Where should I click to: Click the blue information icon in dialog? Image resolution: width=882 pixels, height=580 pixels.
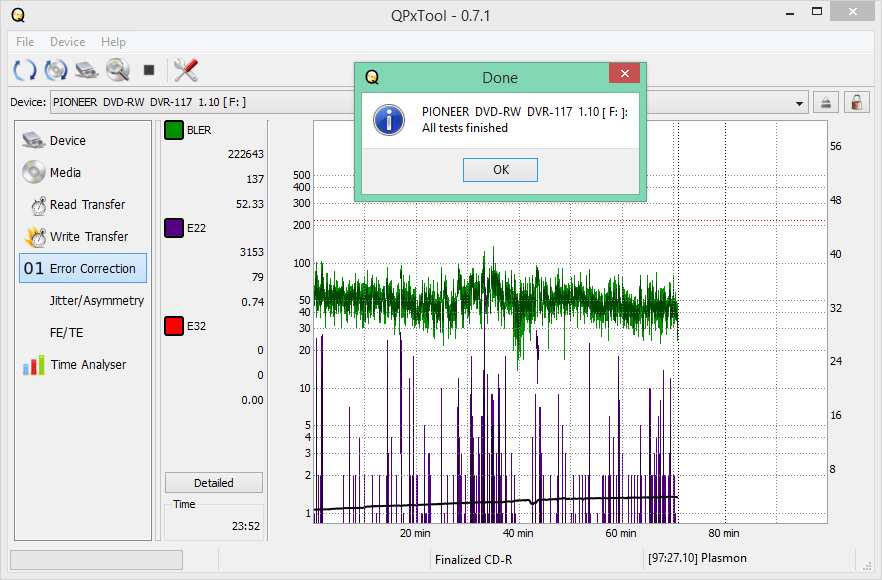click(389, 120)
